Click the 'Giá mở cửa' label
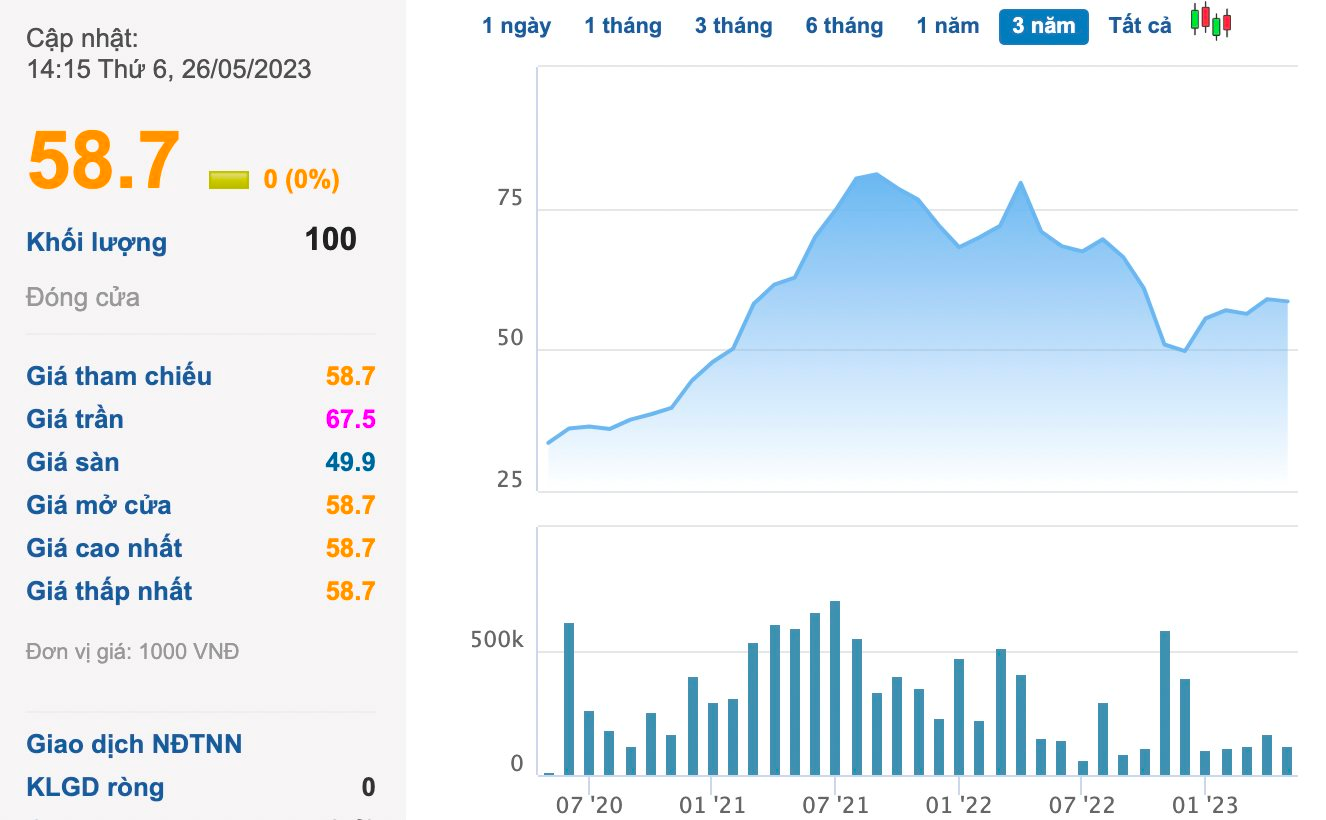The image size is (1326, 820). click(99, 505)
